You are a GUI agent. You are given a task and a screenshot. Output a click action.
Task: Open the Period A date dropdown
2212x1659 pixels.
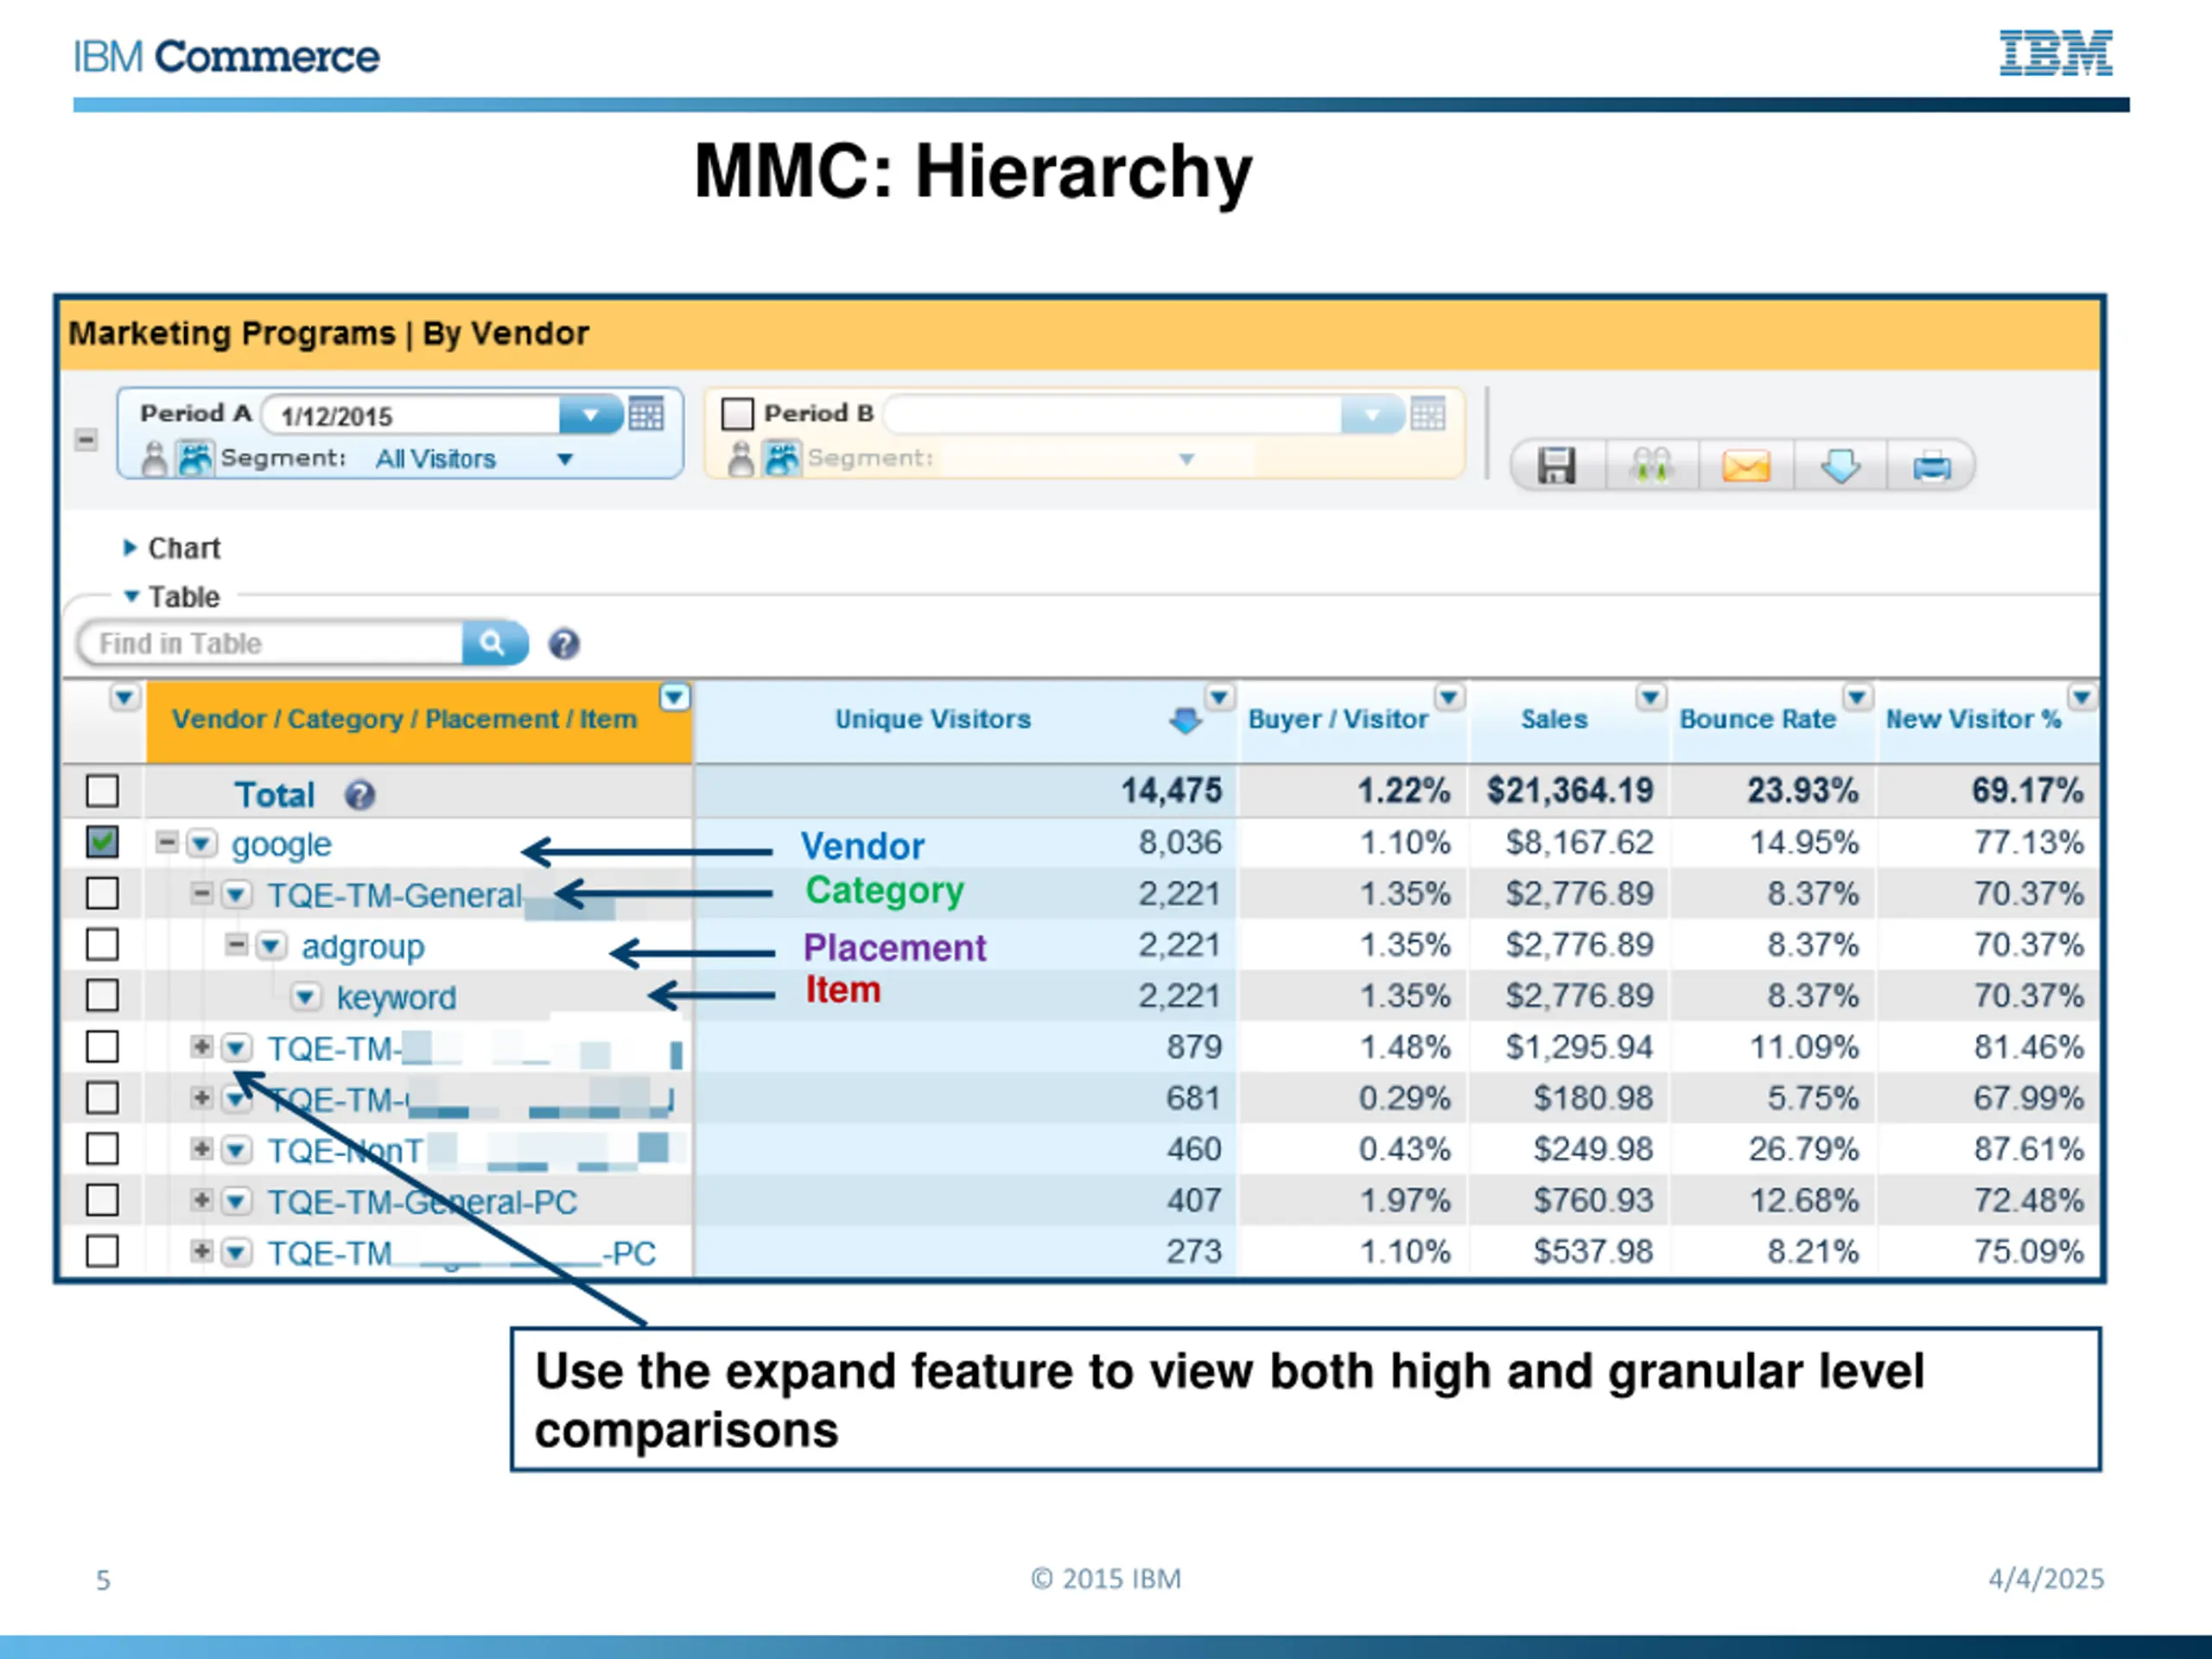pyautogui.click(x=590, y=414)
